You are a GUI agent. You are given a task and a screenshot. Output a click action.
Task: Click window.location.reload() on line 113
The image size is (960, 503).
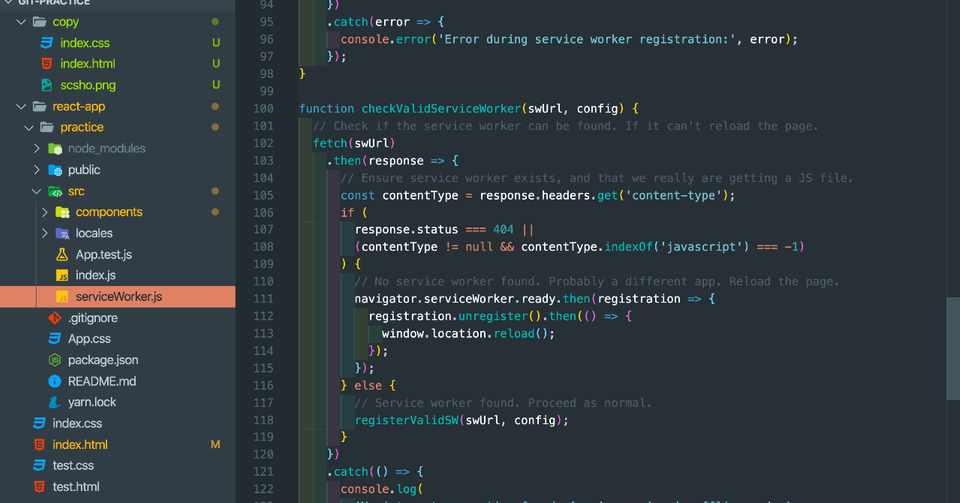(468, 334)
